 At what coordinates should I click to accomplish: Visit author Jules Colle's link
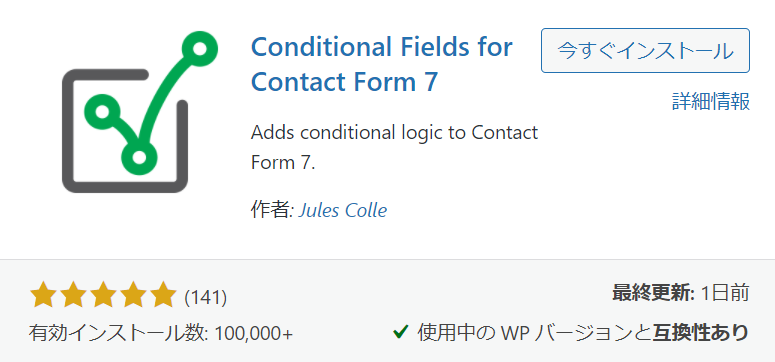click(x=343, y=211)
